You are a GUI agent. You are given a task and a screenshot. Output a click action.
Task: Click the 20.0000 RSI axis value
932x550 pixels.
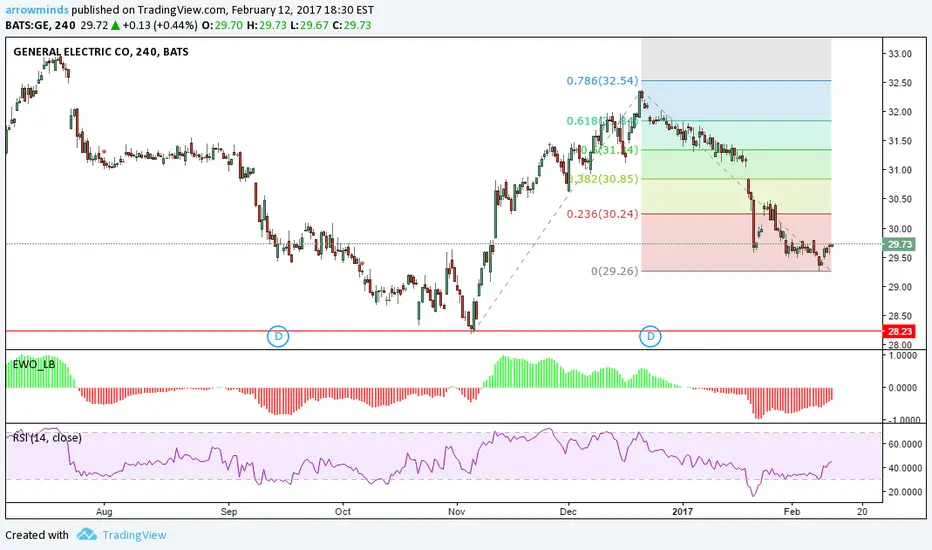[905, 492]
